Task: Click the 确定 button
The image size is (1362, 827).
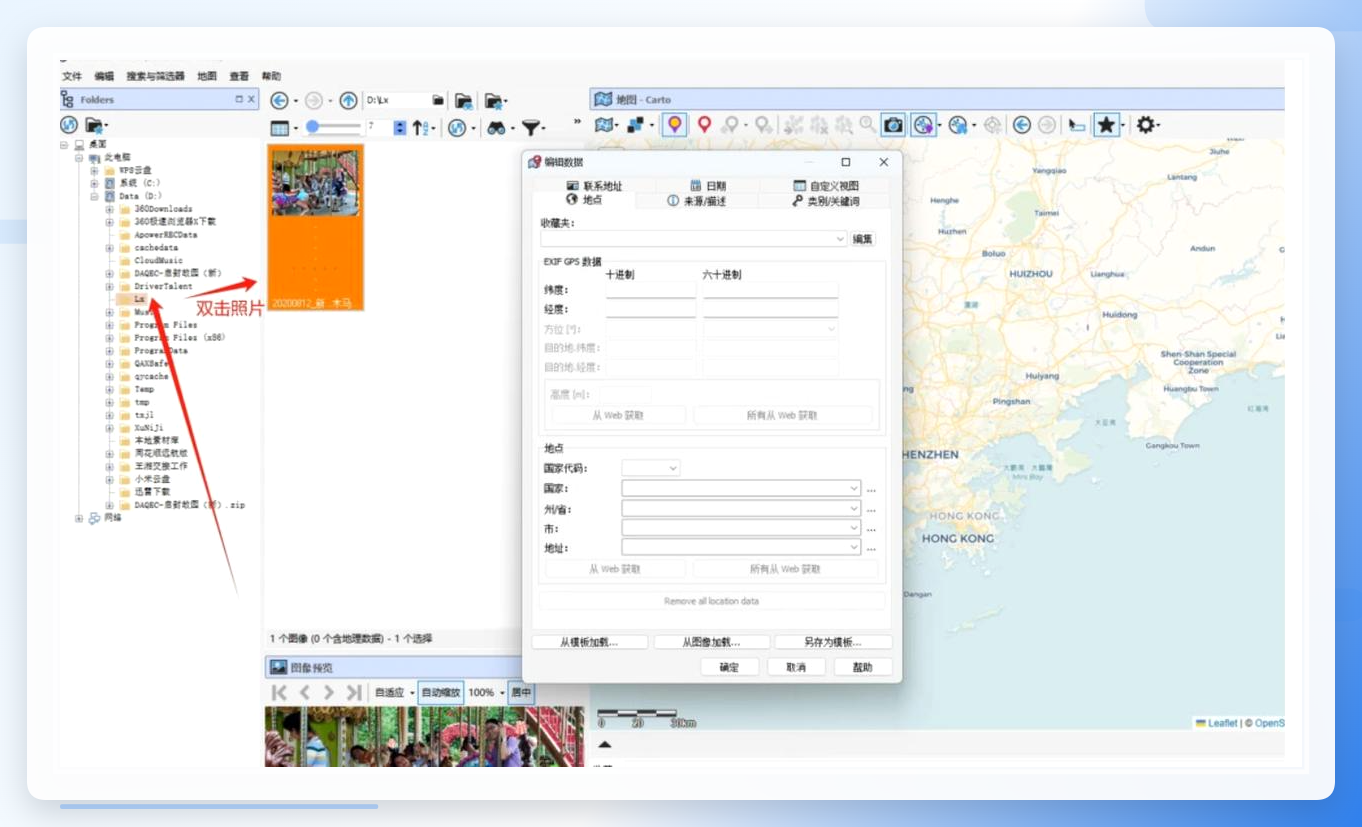Action: pos(729,667)
